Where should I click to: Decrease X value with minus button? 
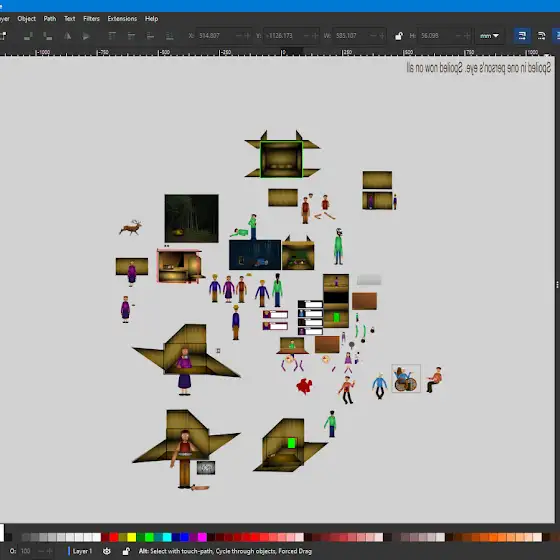tap(239, 36)
